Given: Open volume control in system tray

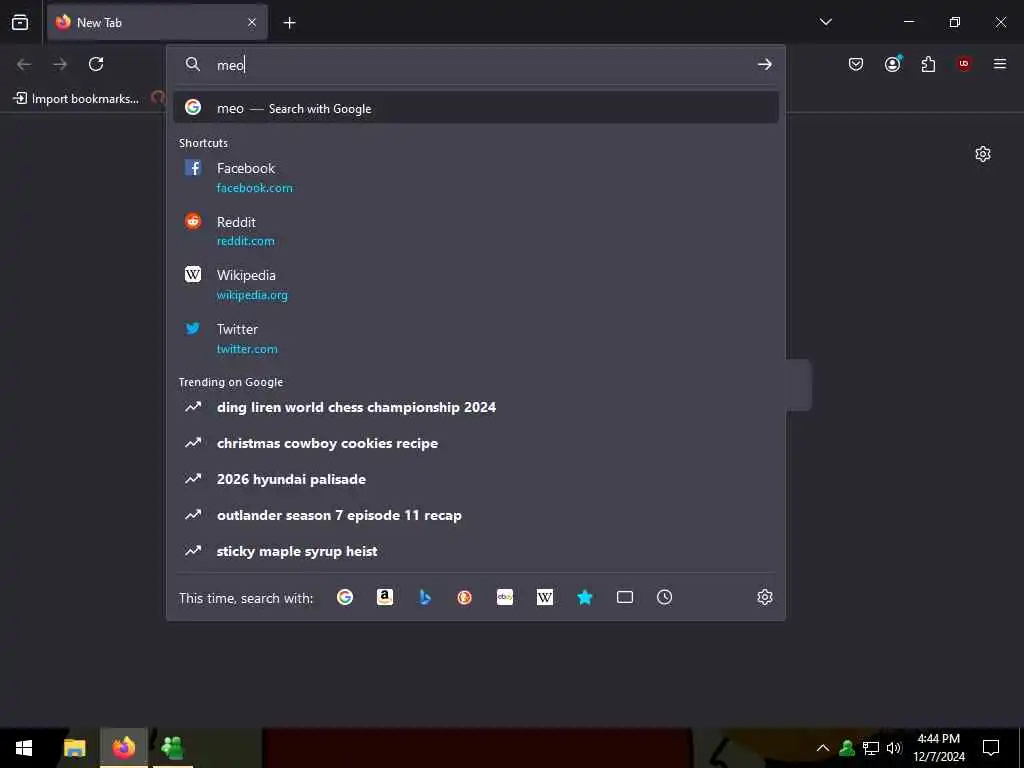Looking at the screenshot, I should (894, 748).
